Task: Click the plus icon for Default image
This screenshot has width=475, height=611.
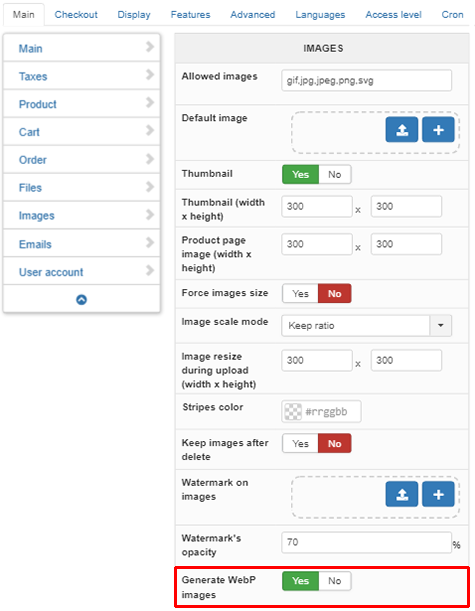Action: point(438,130)
